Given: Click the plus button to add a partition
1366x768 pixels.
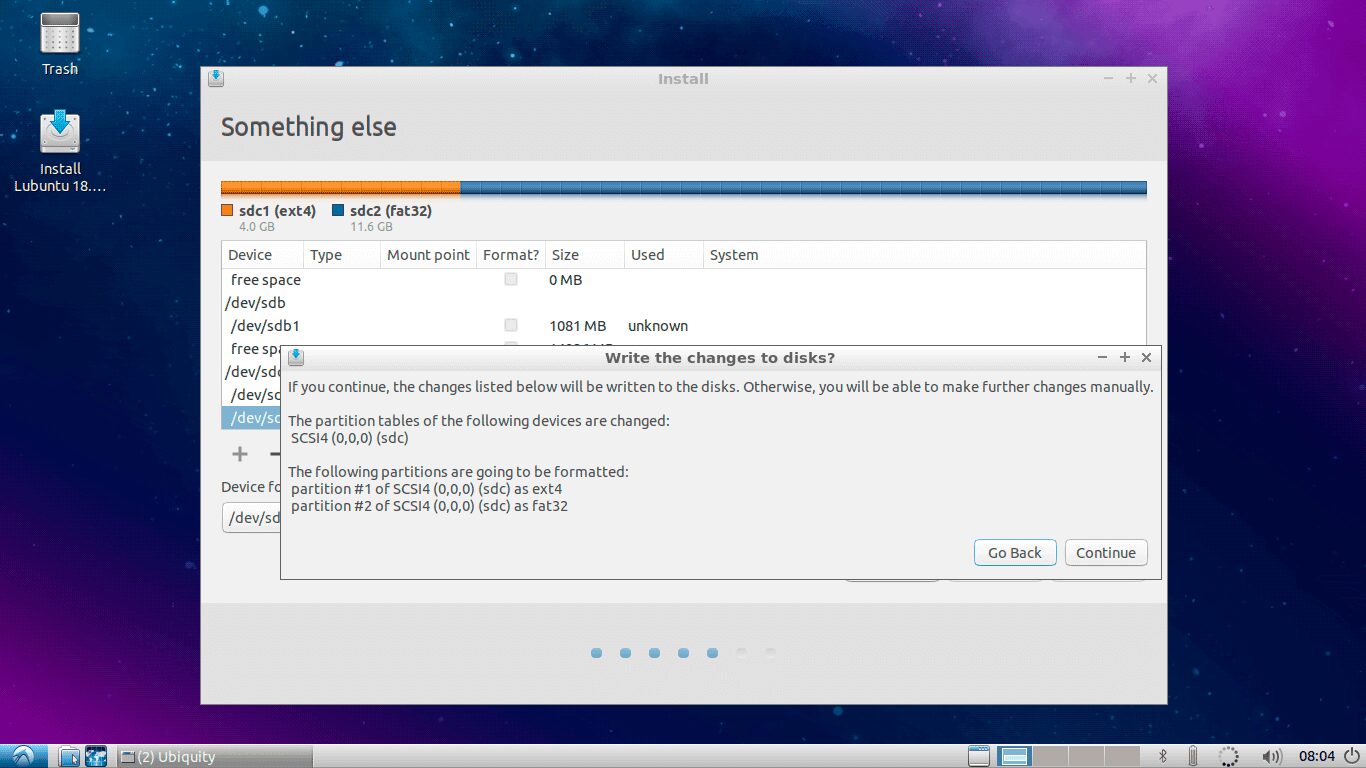Looking at the screenshot, I should pos(239,453).
